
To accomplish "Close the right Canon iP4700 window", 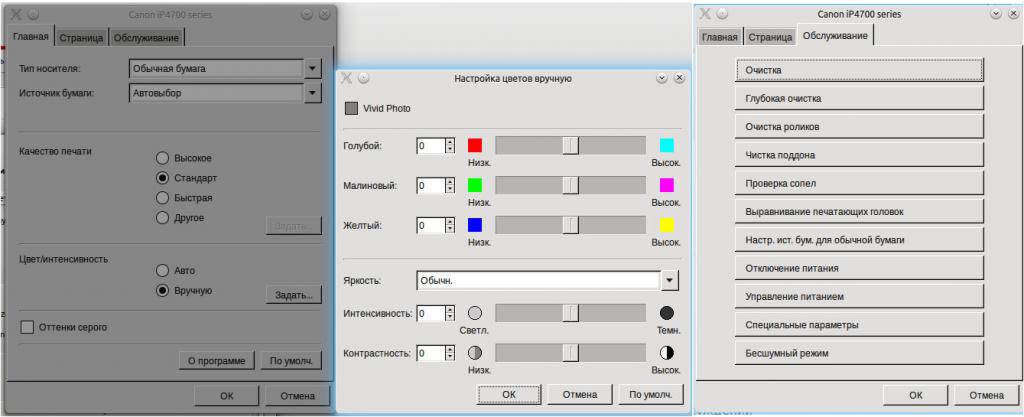I will tap(1013, 13).
